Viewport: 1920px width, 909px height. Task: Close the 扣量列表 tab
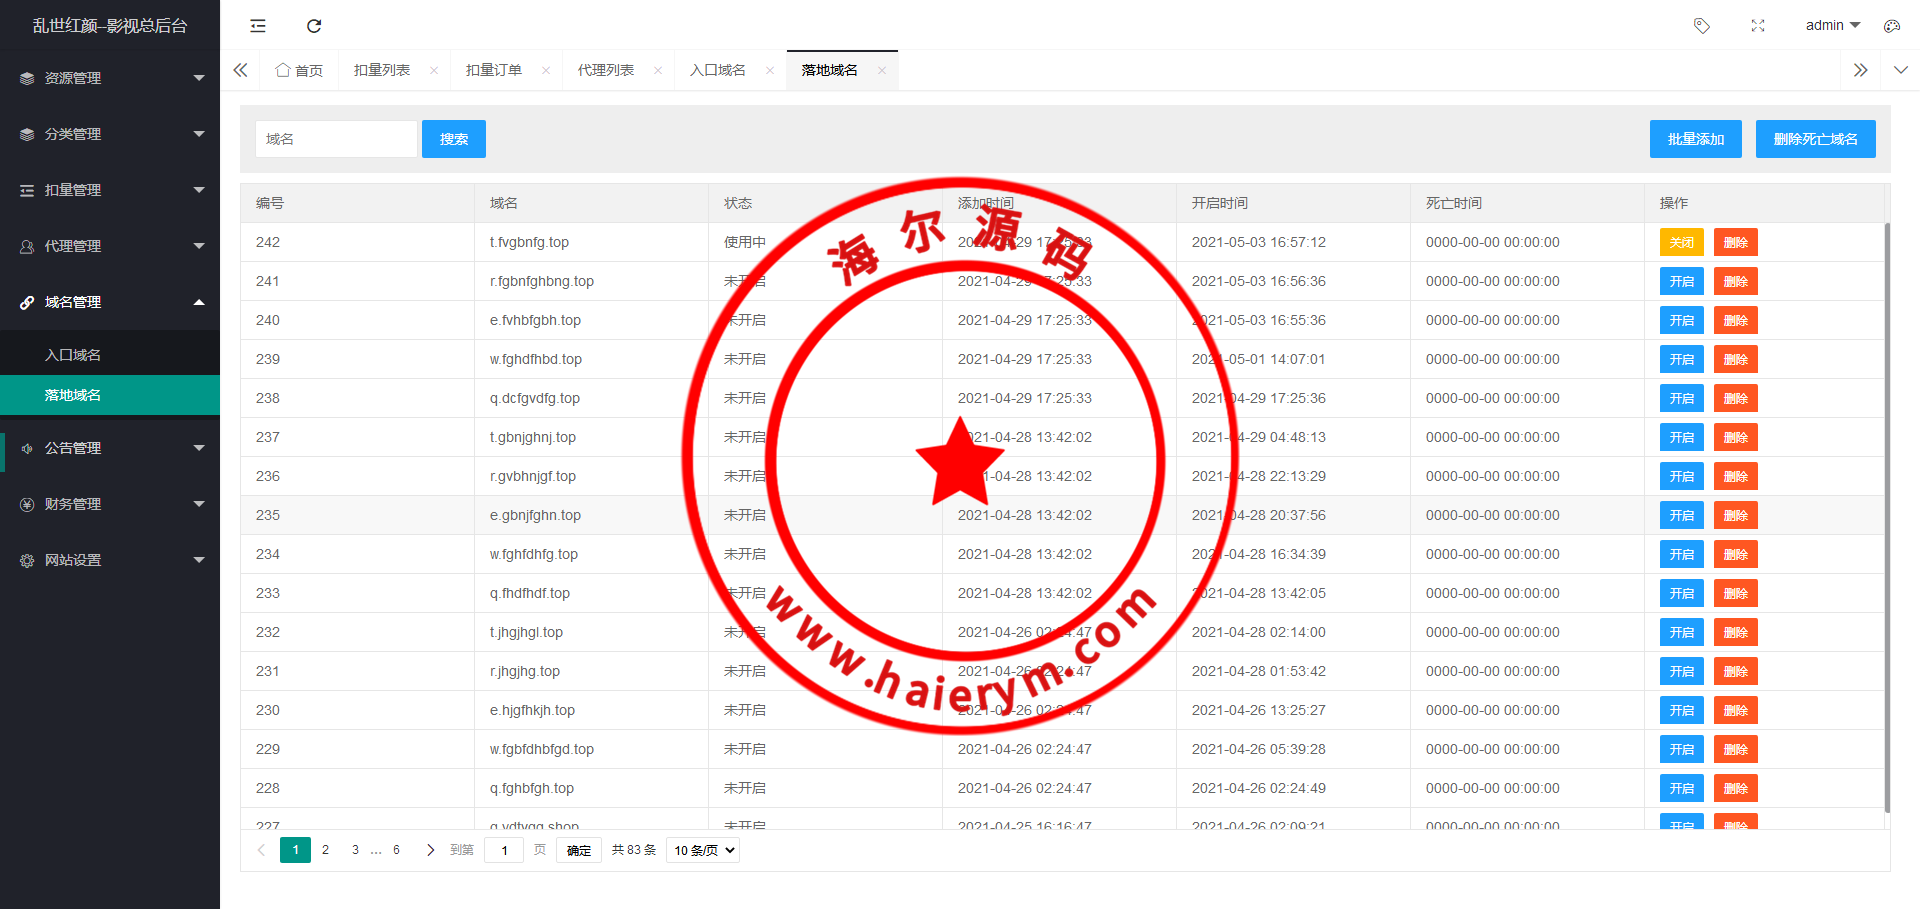[x=434, y=70]
